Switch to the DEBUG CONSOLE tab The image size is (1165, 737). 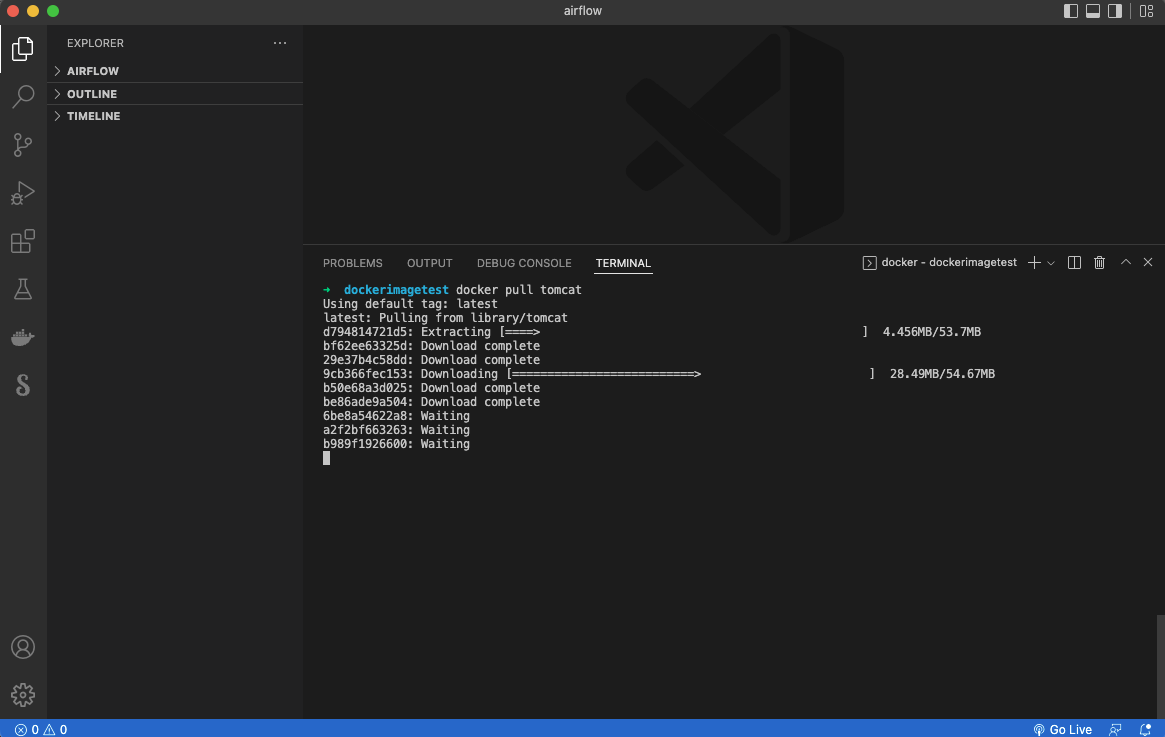pyautogui.click(x=524, y=263)
